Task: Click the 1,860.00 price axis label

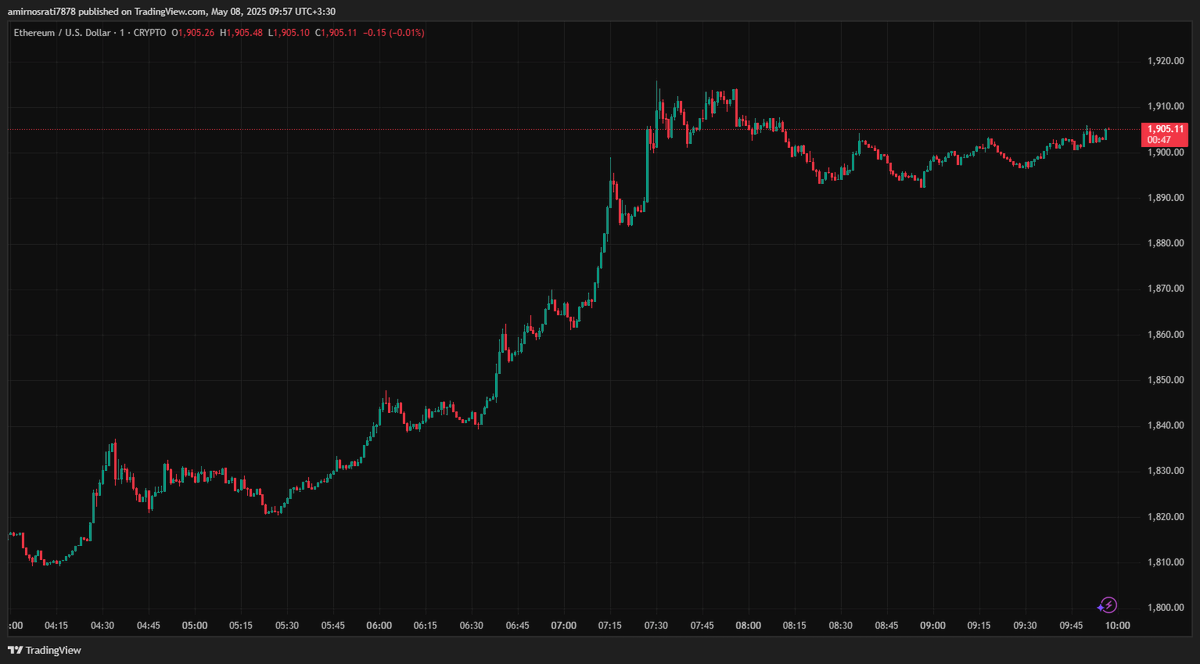Action: [1166, 334]
